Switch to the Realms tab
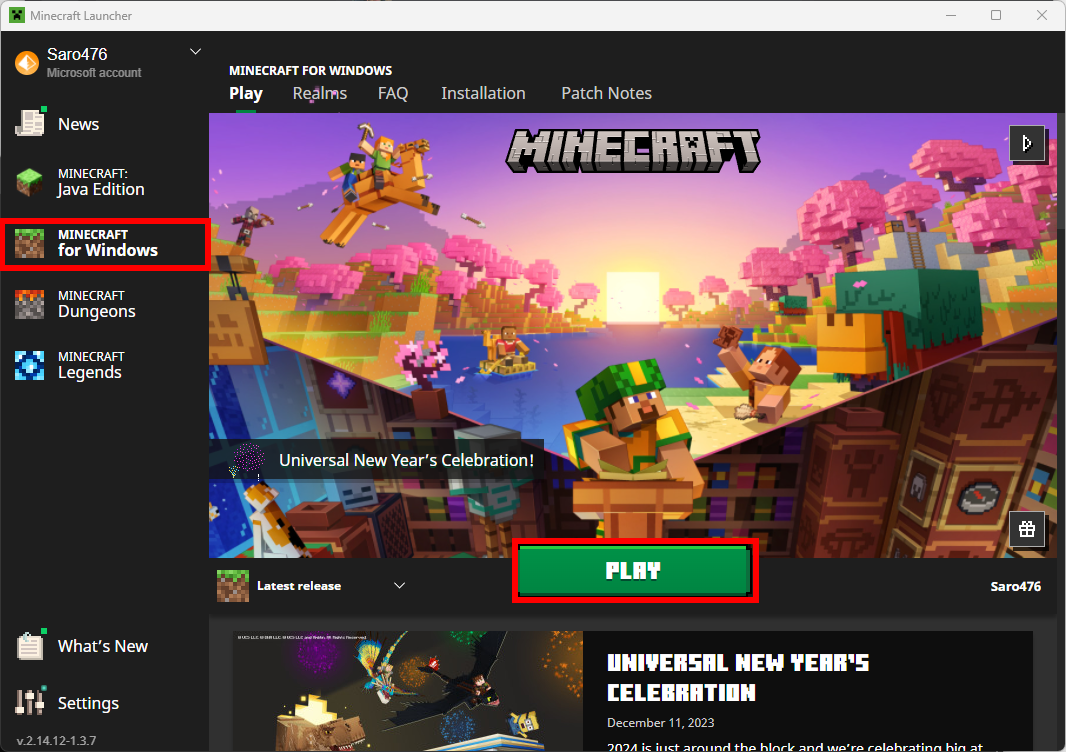This screenshot has height=752, width=1066. click(320, 93)
